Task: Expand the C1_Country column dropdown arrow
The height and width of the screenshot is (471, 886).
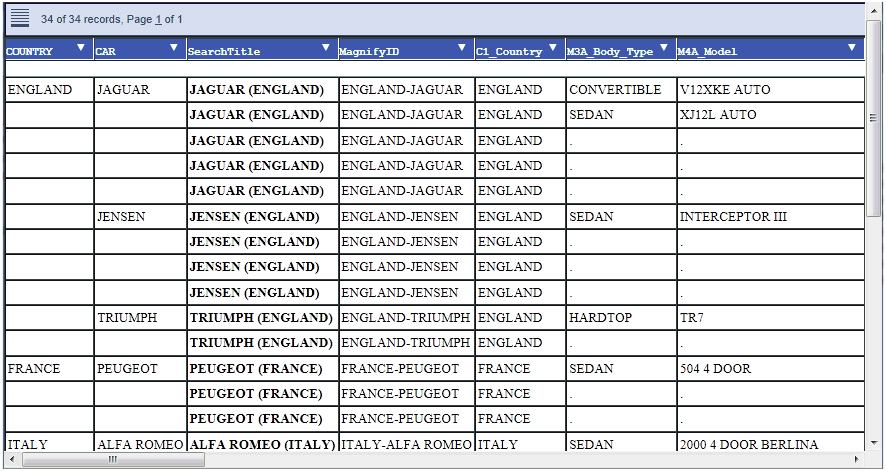Action: [x=553, y=48]
